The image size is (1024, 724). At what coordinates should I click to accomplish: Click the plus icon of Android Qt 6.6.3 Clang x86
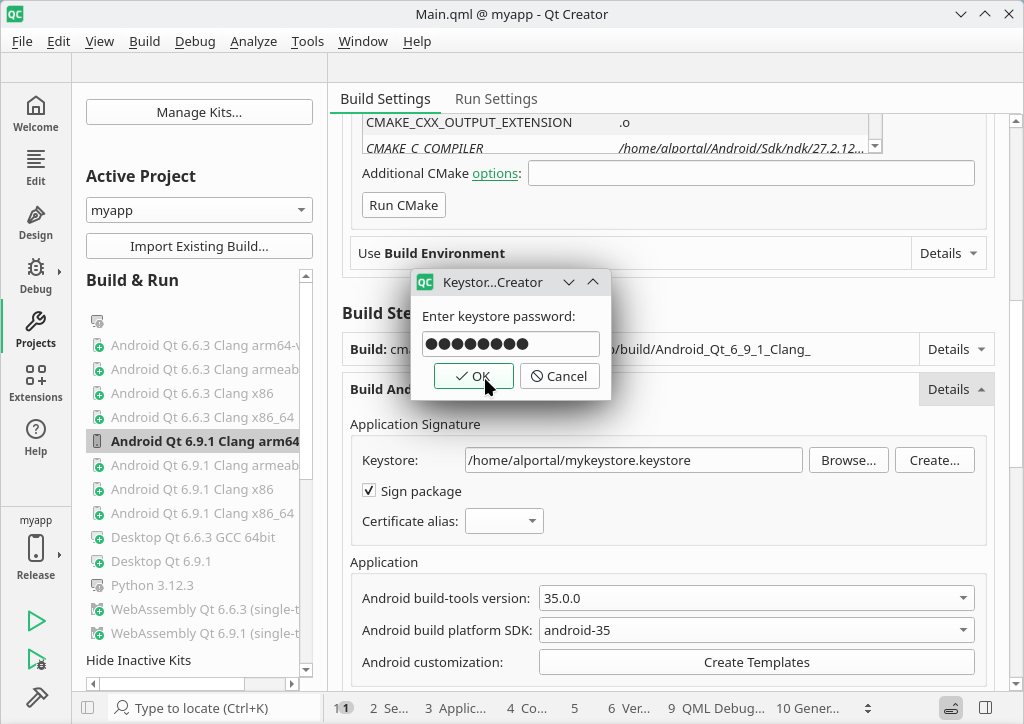tap(98, 394)
